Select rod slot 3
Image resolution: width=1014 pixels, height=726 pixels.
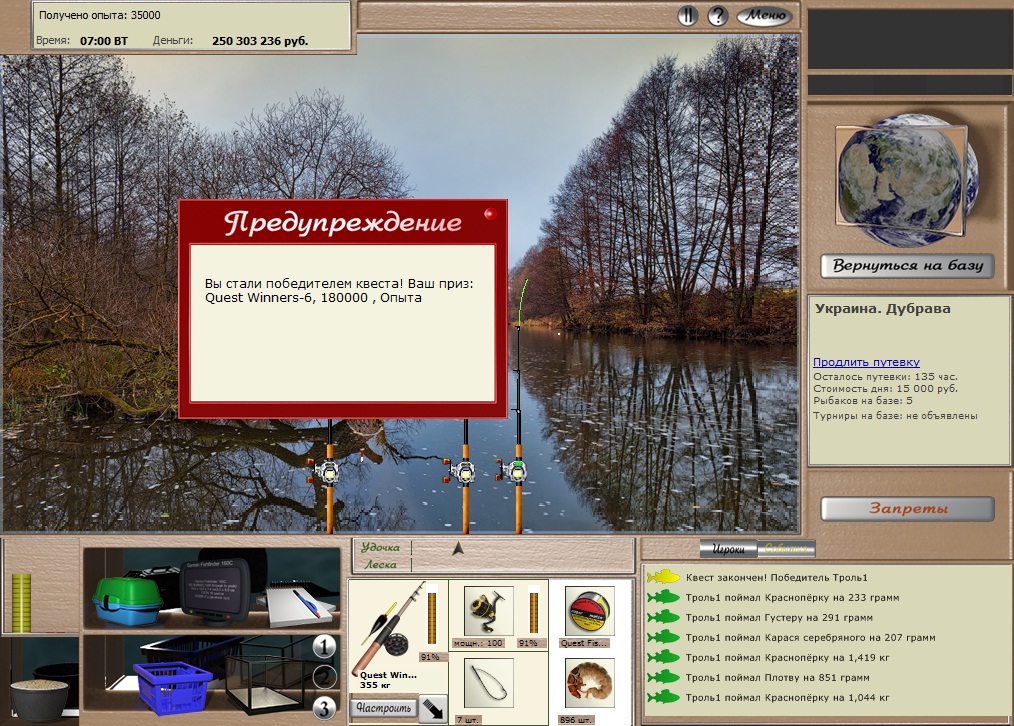[x=324, y=708]
